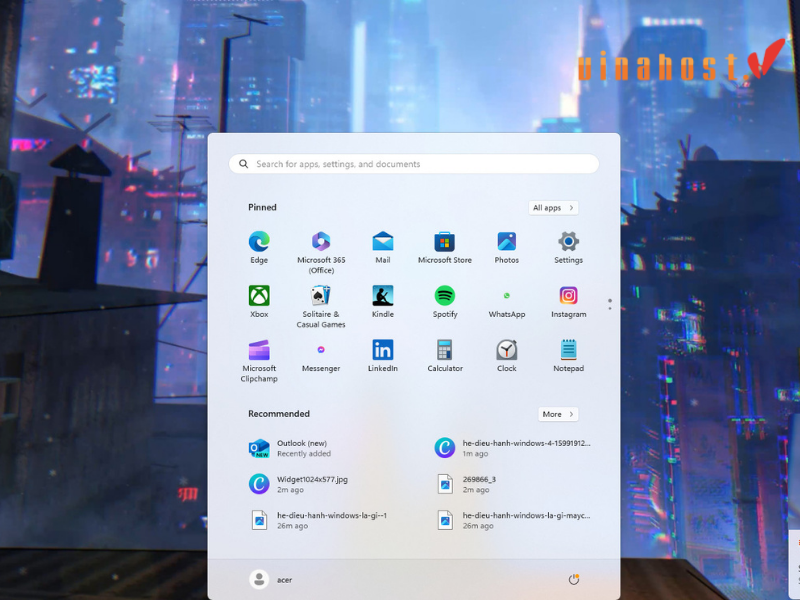Launch Microsoft 365 (Office)
800x600 pixels.
tap(321, 253)
